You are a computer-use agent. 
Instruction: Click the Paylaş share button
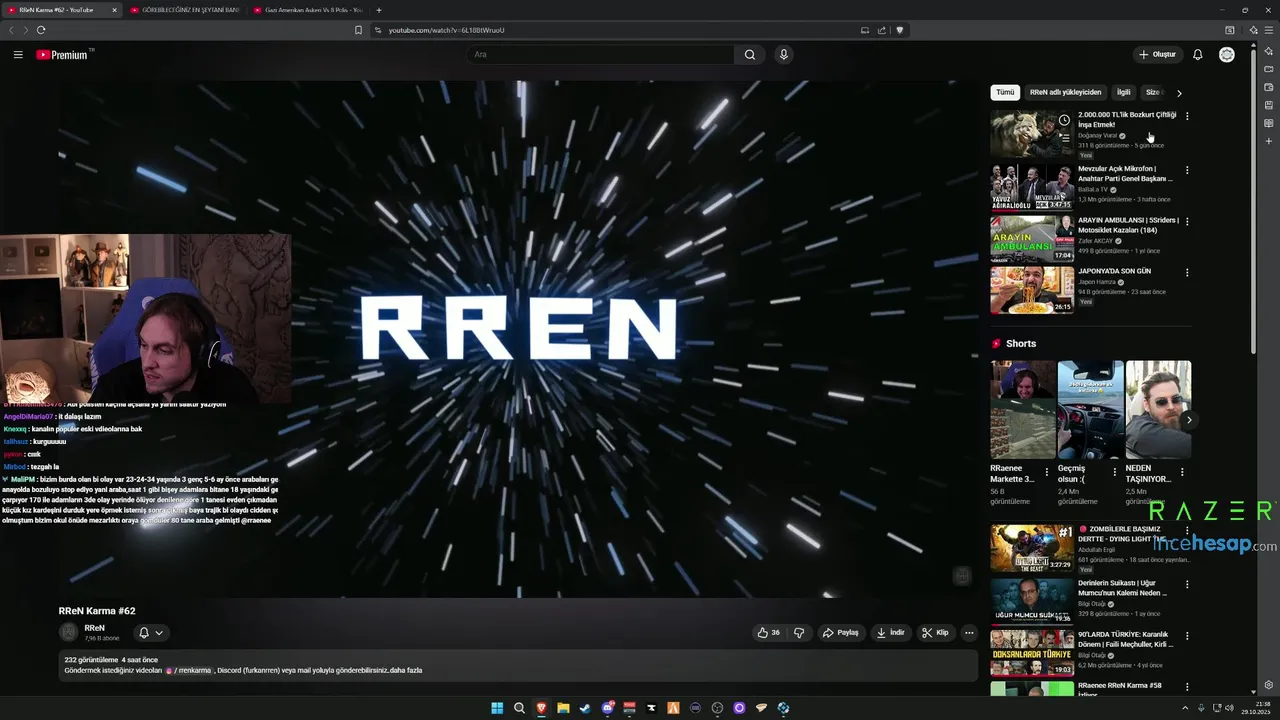[x=841, y=633]
